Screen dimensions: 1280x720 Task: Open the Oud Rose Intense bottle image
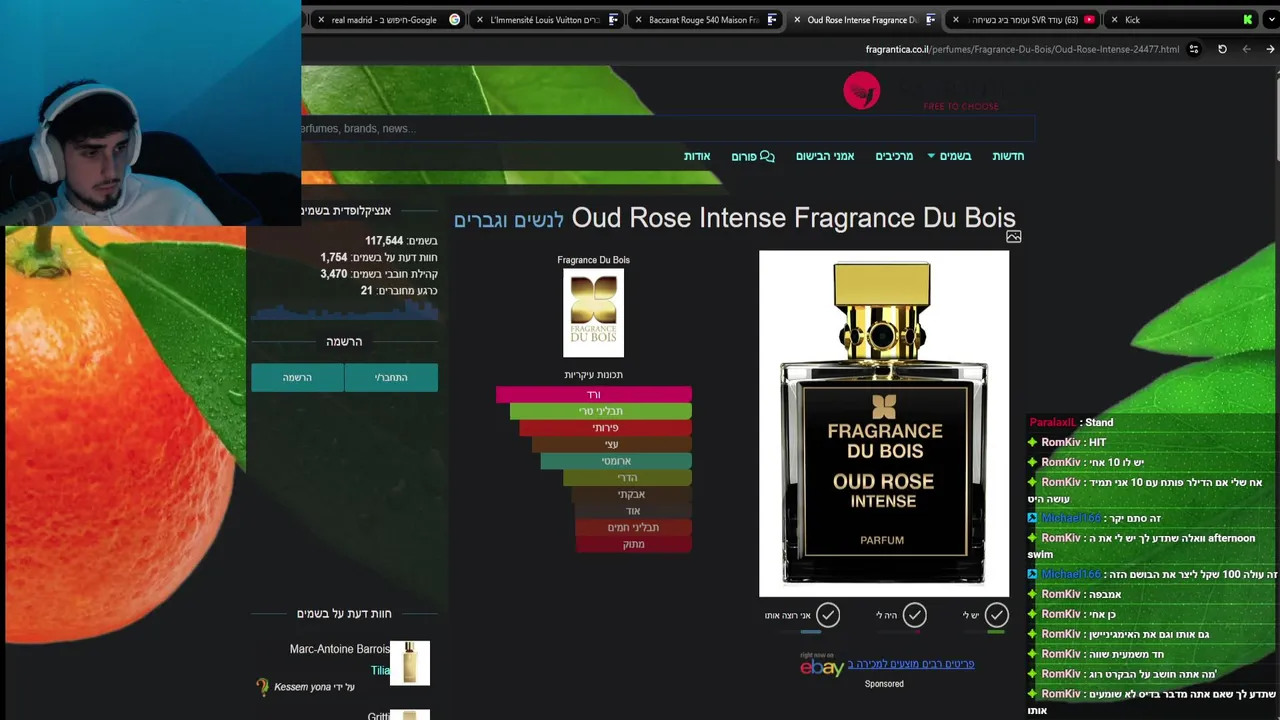coord(884,423)
